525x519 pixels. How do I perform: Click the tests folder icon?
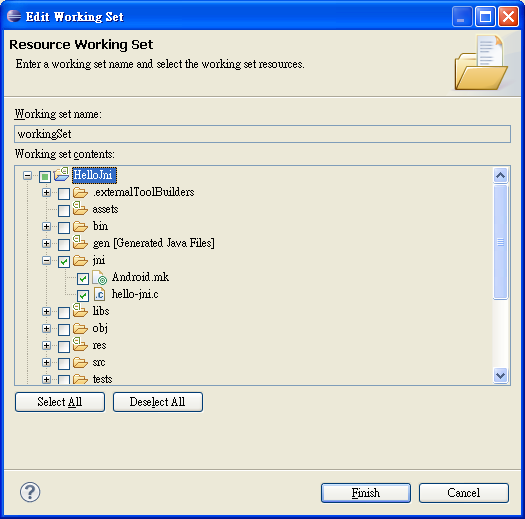click(x=80, y=379)
